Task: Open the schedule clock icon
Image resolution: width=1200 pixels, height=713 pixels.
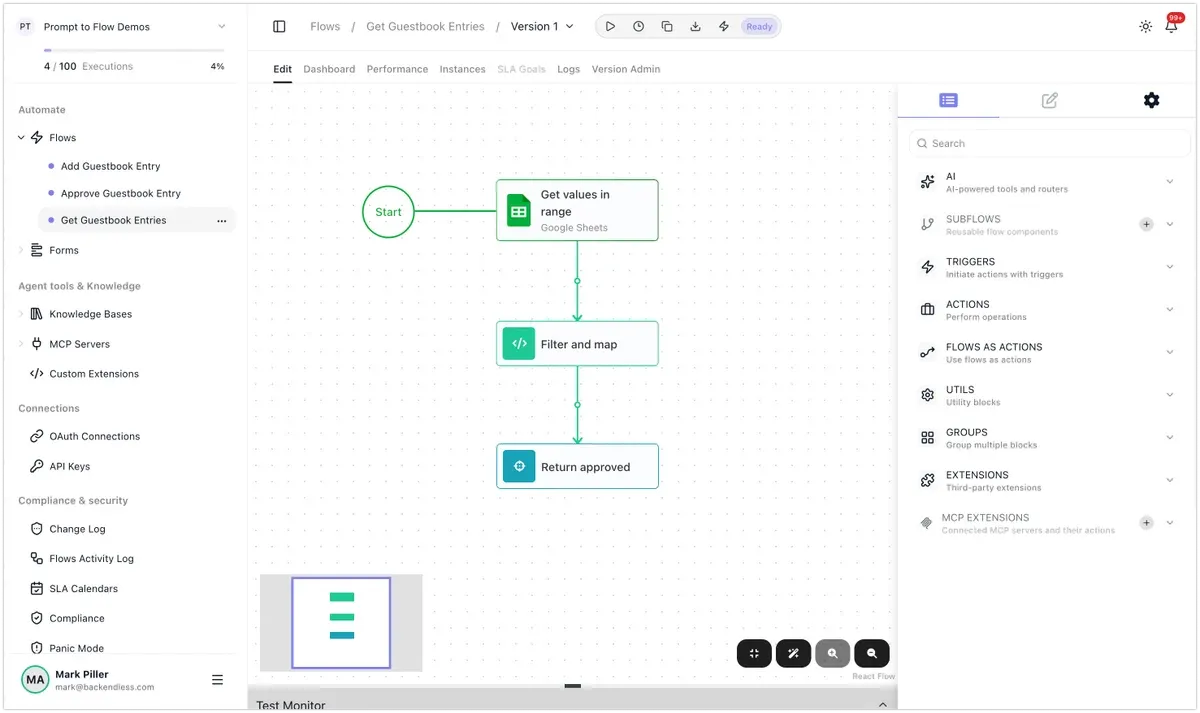Action: 638,27
